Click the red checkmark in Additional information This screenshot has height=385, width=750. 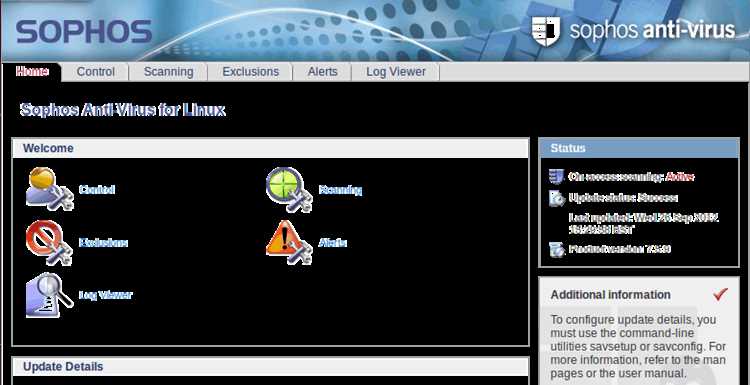coord(720,294)
